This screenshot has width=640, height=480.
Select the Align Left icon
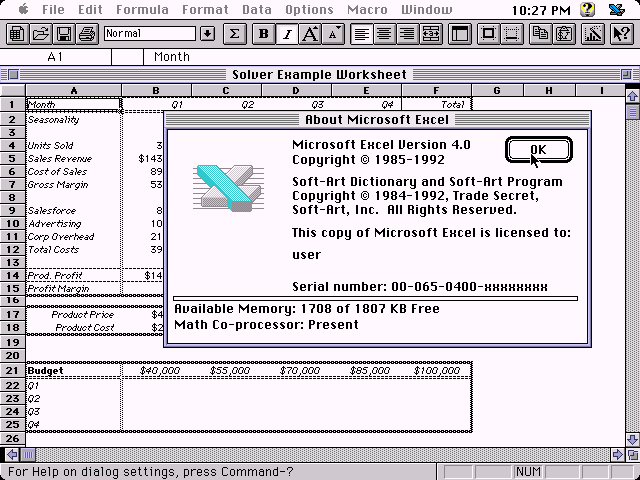(x=361, y=34)
